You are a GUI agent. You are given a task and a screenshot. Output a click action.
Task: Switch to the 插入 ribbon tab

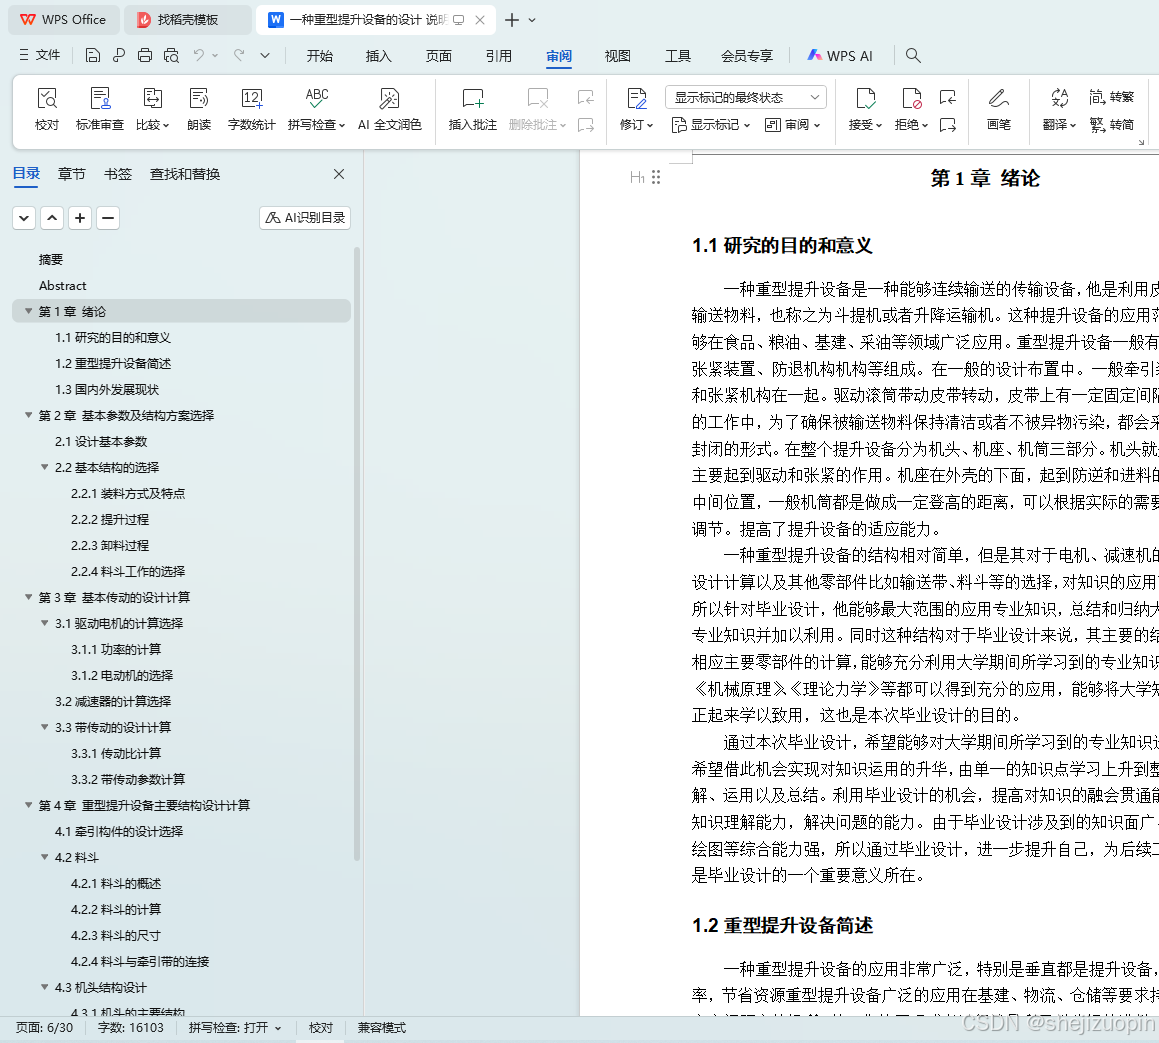(378, 56)
